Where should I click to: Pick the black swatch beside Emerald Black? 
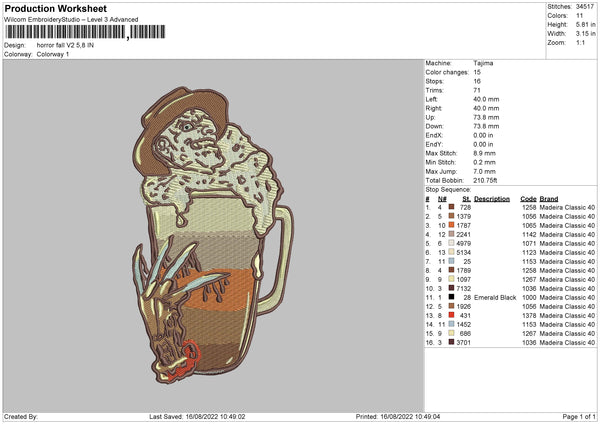452,297
